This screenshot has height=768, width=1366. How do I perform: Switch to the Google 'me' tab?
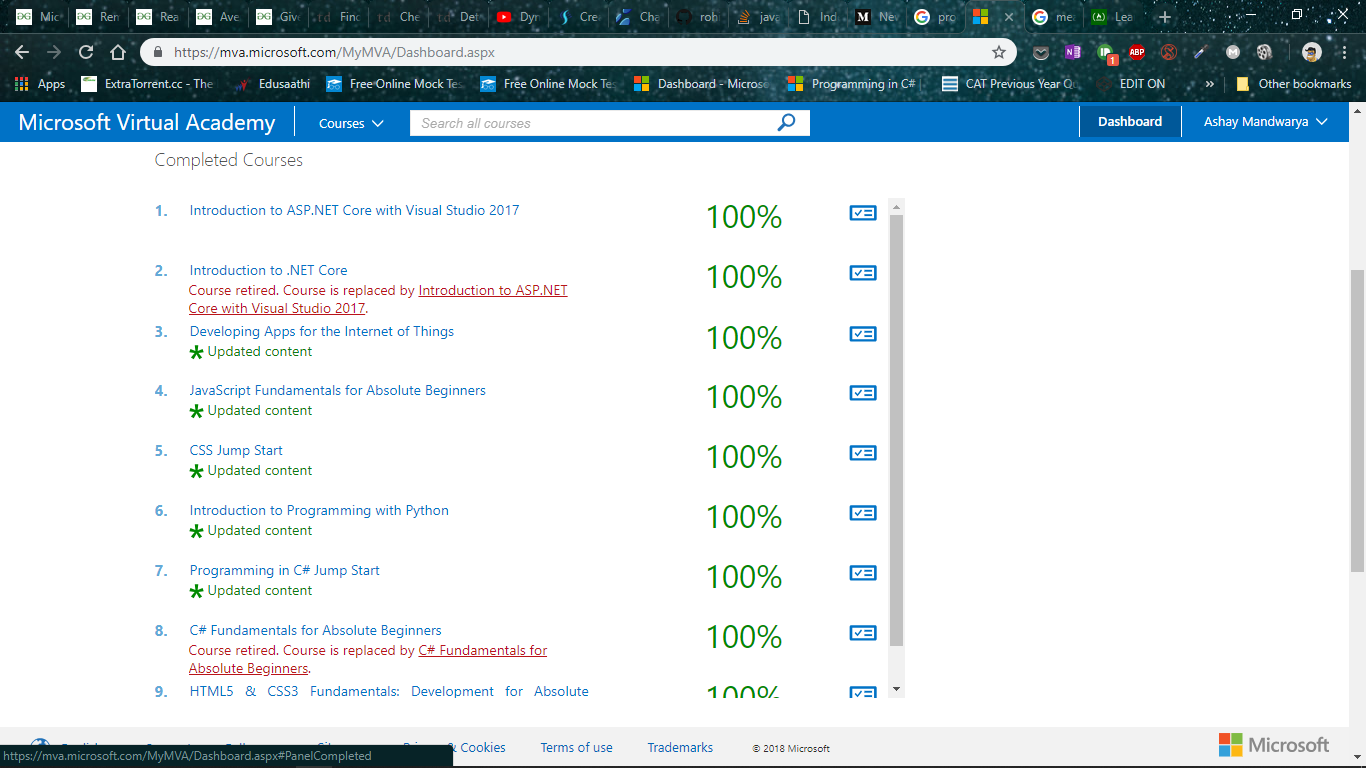[1053, 17]
